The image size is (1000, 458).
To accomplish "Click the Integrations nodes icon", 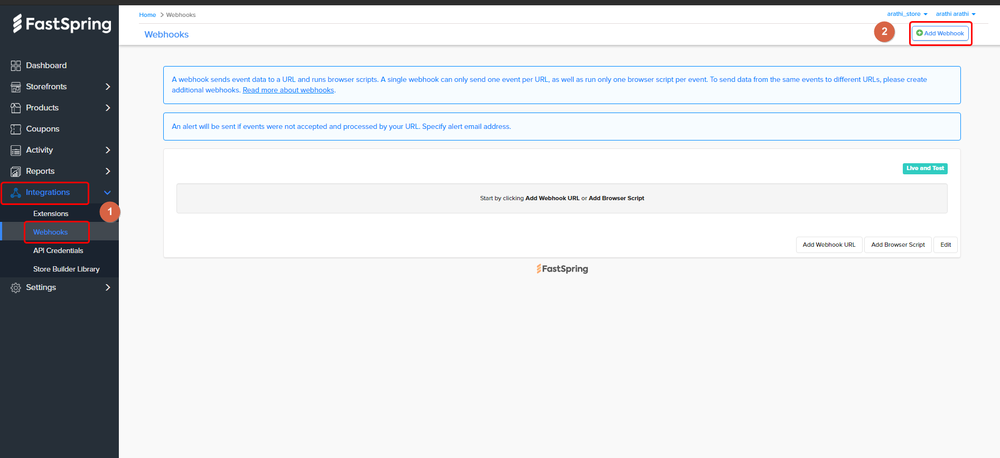I will pyautogui.click(x=16, y=193).
